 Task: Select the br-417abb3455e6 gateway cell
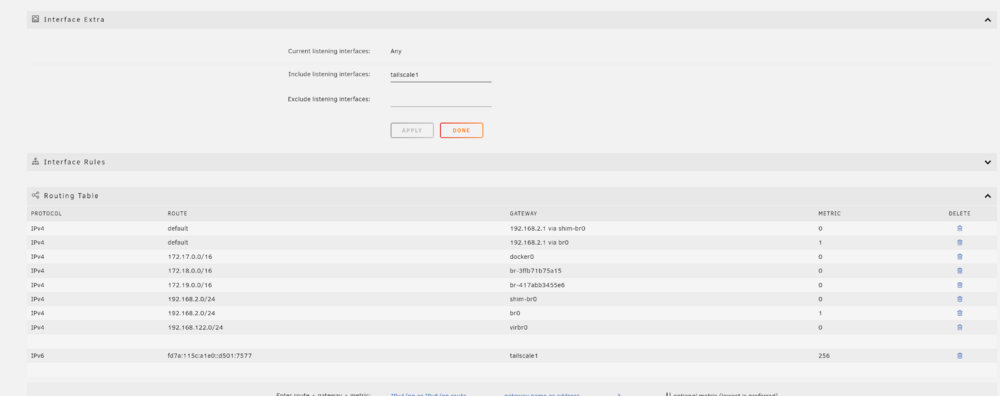[x=537, y=285]
